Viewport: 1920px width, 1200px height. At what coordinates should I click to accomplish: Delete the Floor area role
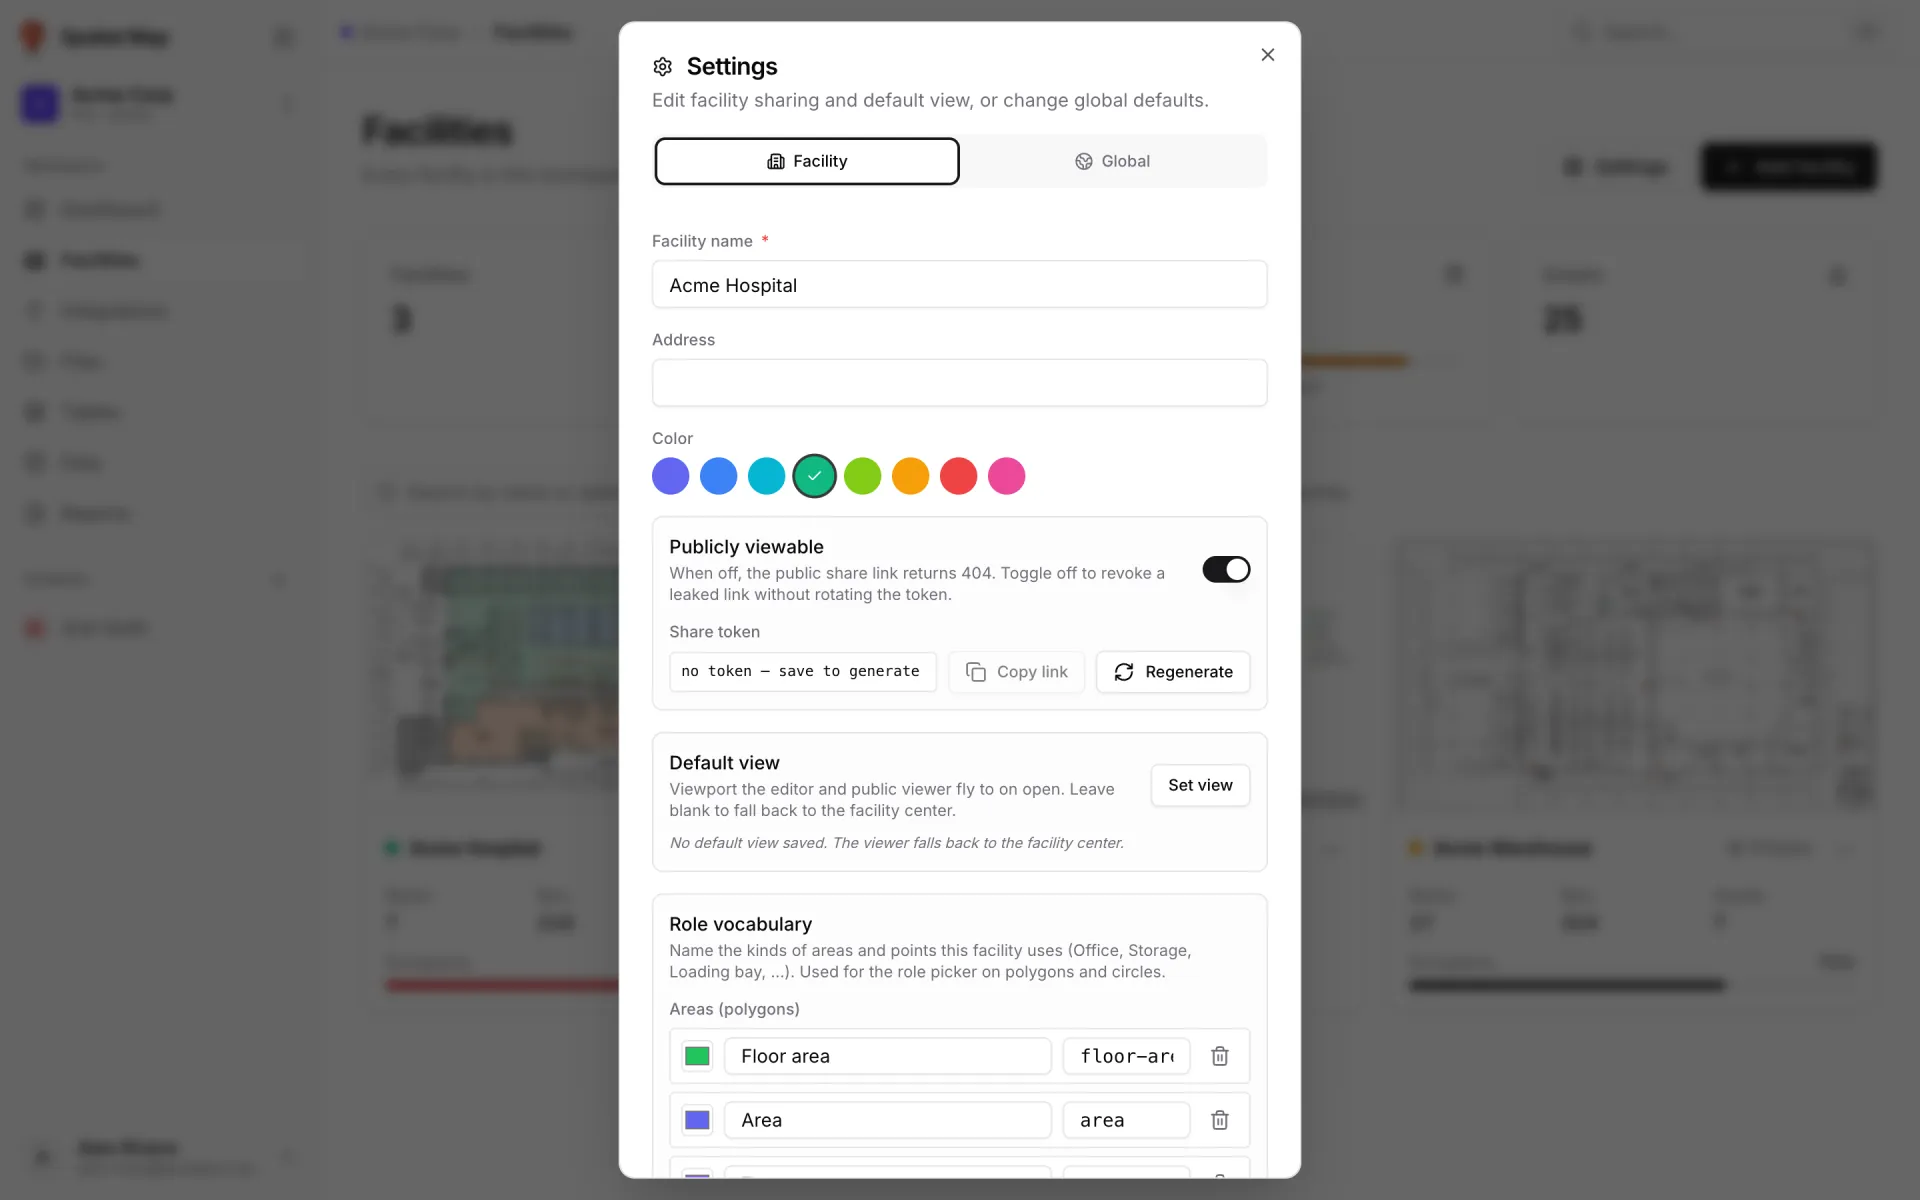click(1219, 1056)
